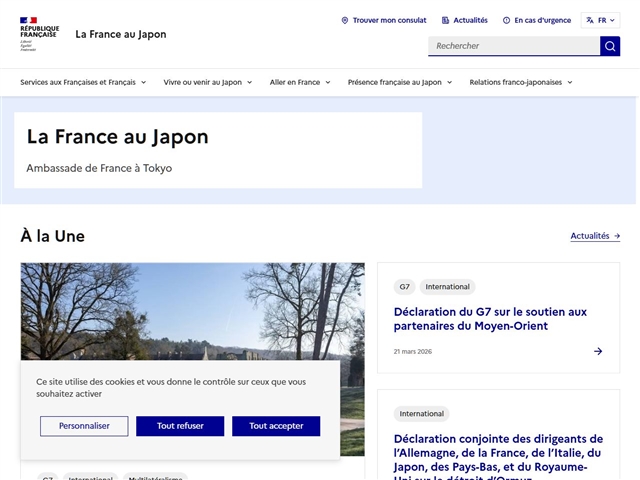The height and width of the screenshot is (480, 640).
Task: Click G7 tag on first article card
Action: click(x=404, y=287)
